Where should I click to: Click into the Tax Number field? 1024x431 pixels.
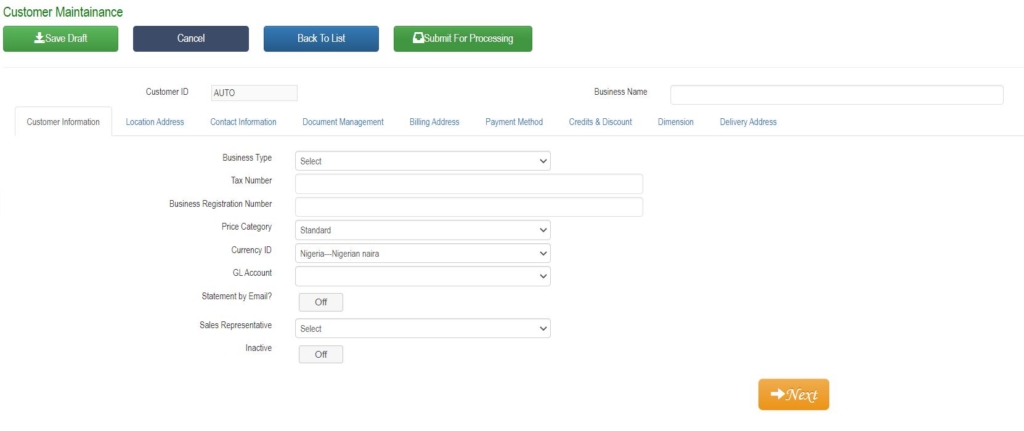click(x=469, y=184)
